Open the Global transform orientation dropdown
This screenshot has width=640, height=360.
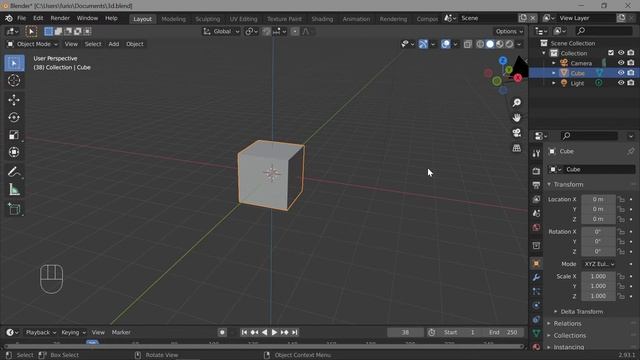pos(222,31)
